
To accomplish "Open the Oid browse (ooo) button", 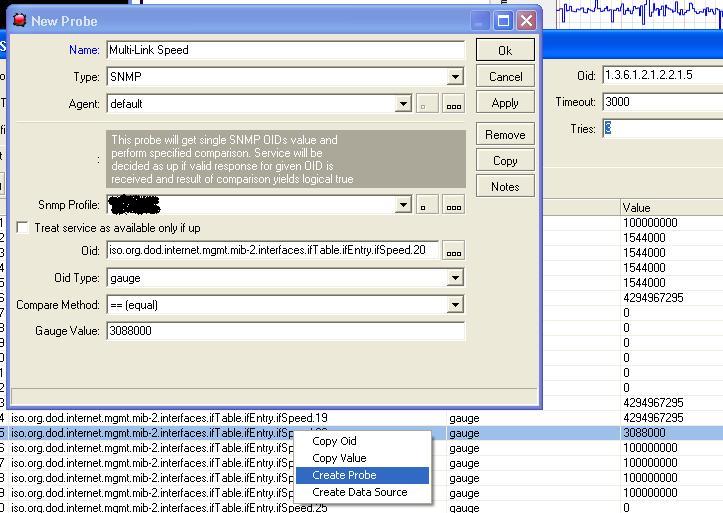I will tap(454, 251).
